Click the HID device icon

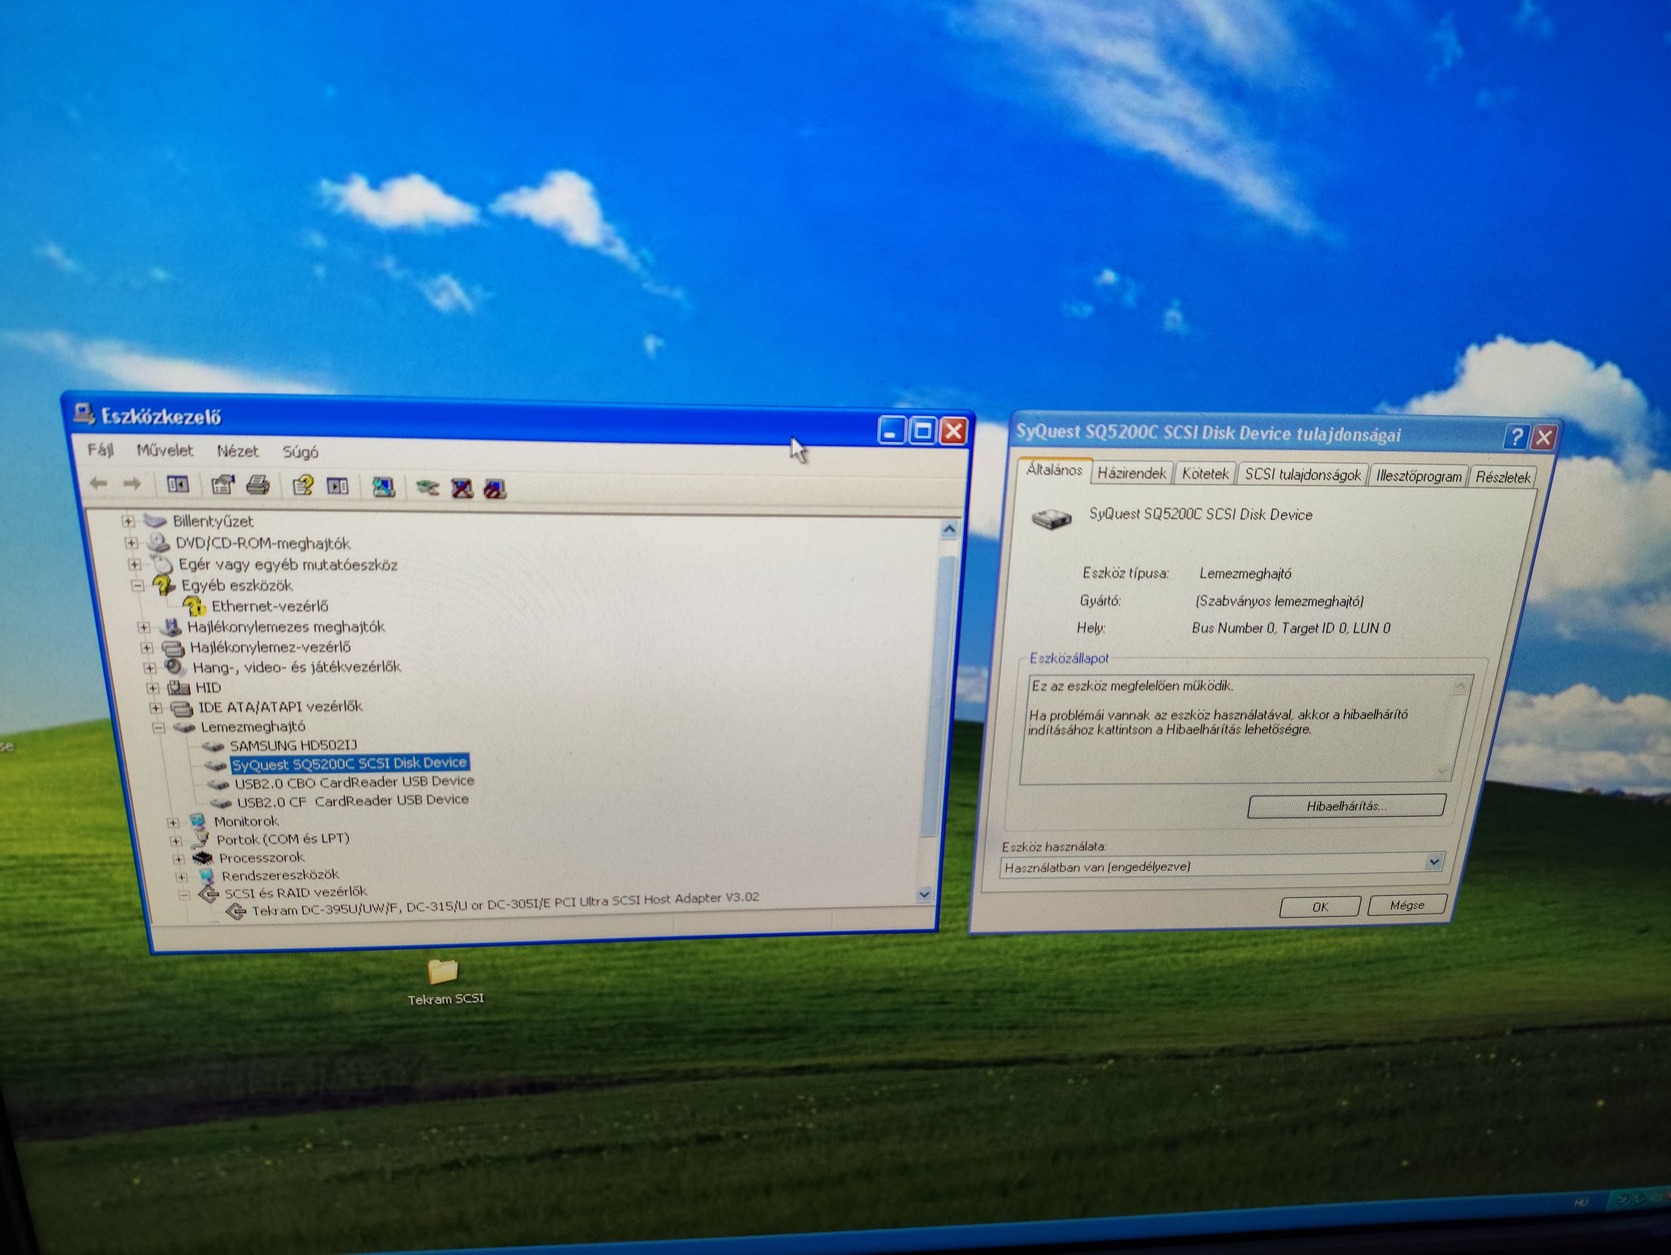click(x=179, y=687)
